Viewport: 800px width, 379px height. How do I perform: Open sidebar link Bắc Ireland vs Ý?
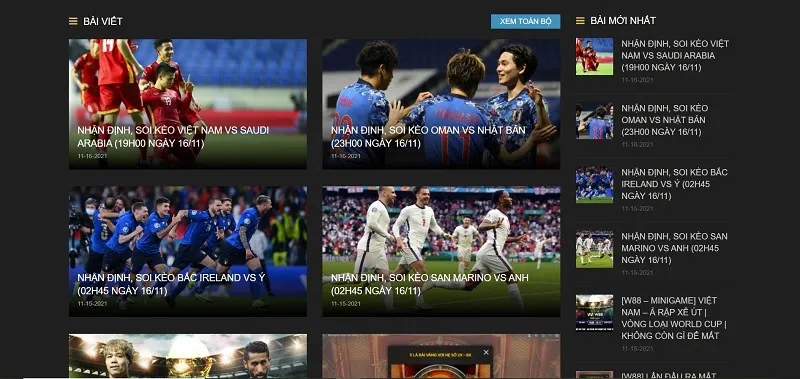674,184
